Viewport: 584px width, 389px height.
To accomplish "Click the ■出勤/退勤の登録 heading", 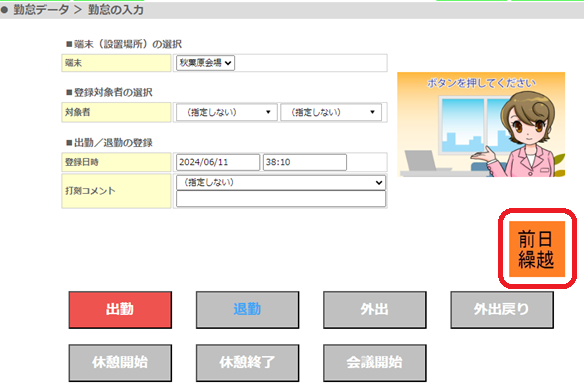I will [x=109, y=143].
